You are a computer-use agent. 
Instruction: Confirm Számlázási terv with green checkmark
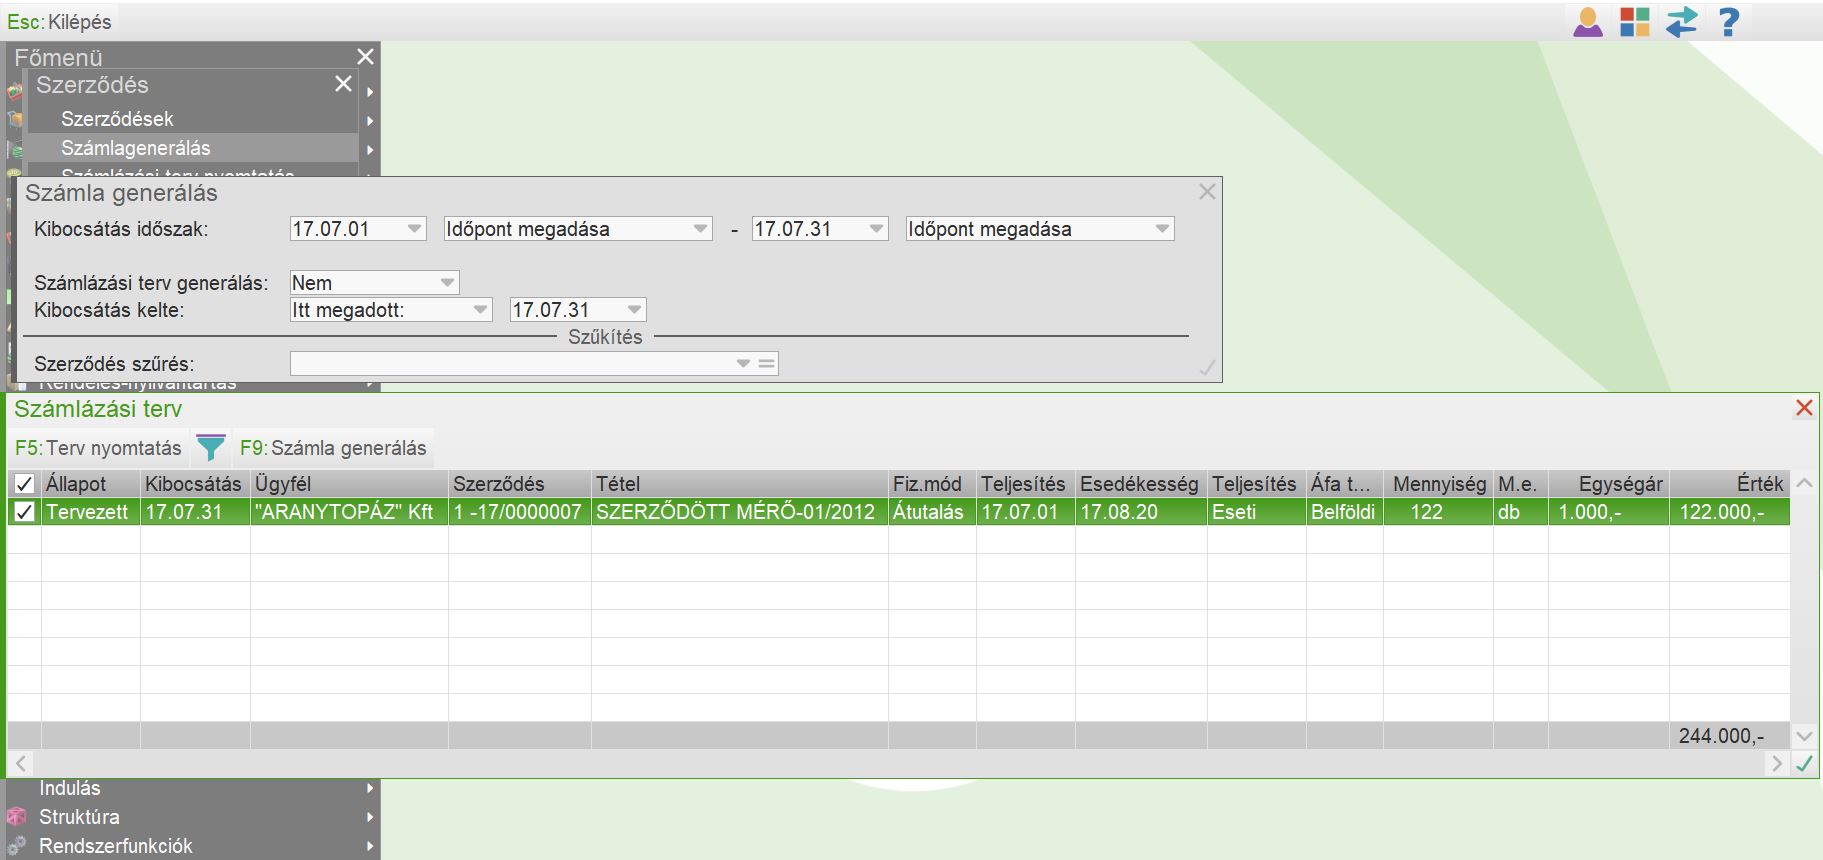[x=1805, y=764]
